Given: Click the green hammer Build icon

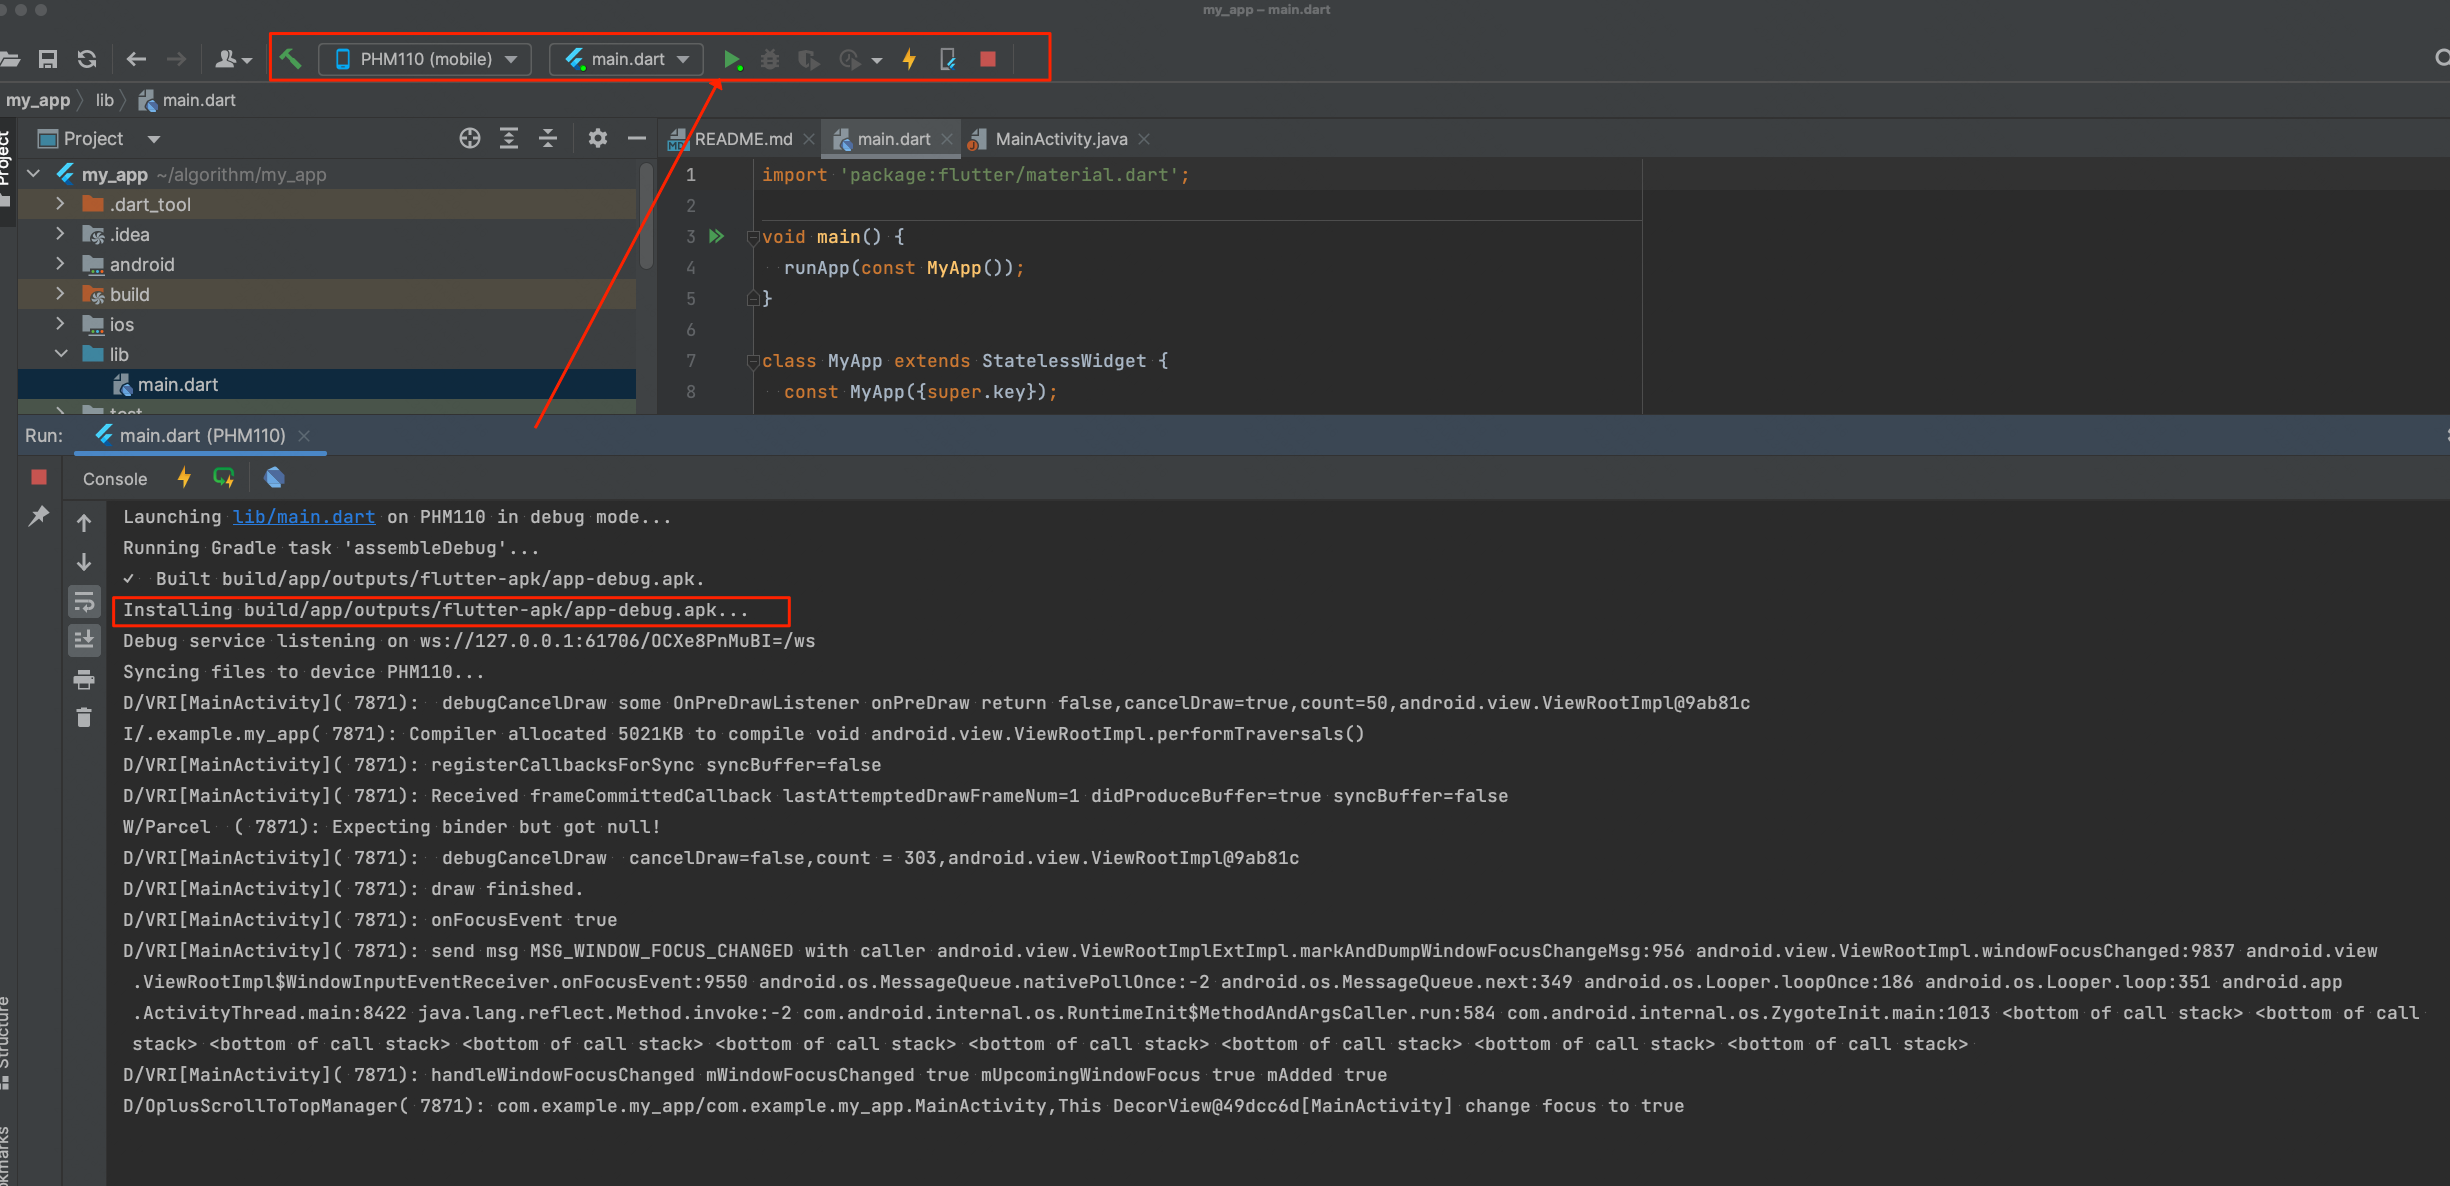Looking at the screenshot, I should coord(291,59).
